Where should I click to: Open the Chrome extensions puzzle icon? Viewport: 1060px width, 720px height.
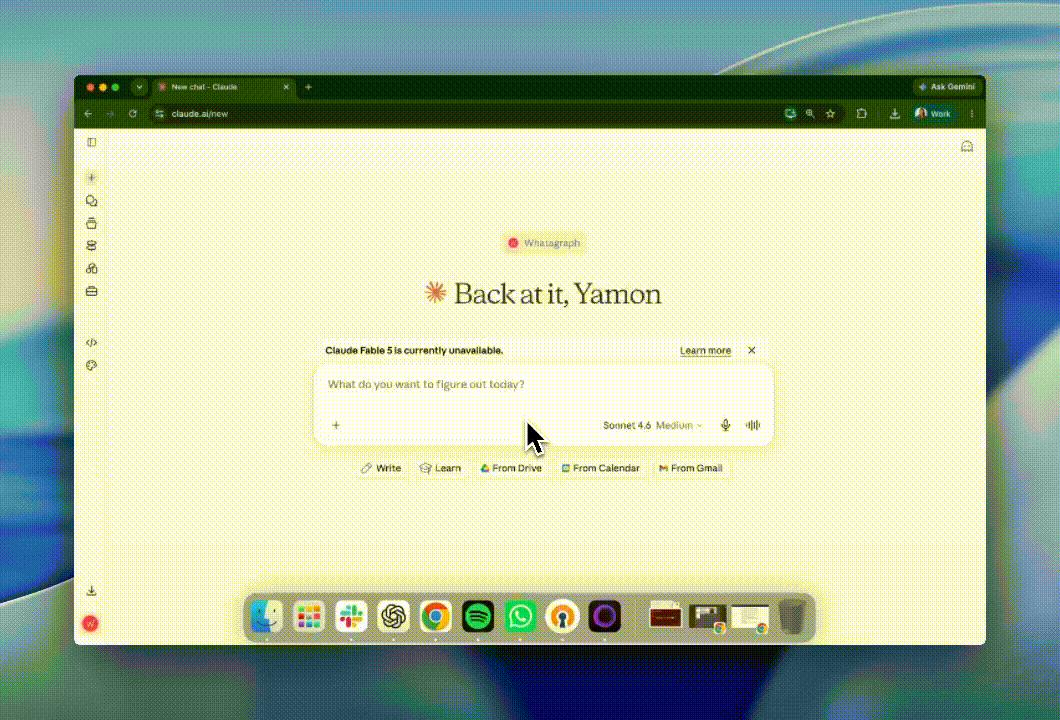click(861, 114)
